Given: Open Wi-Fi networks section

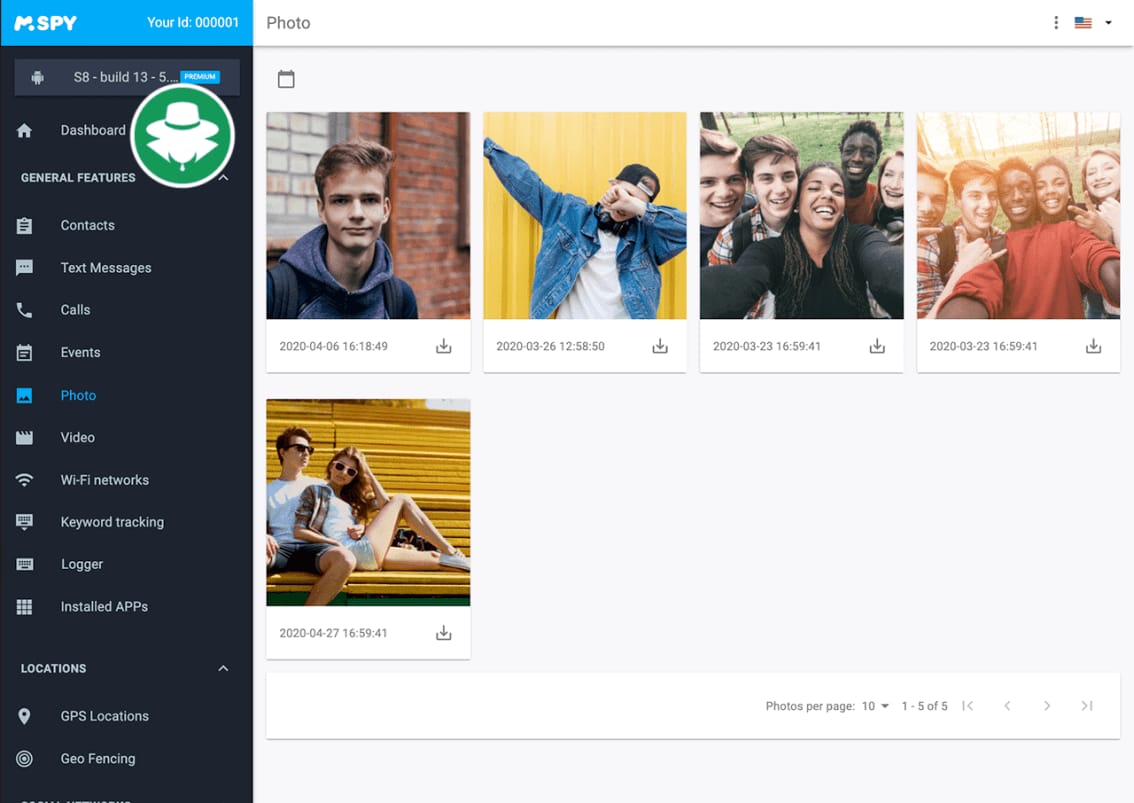Looking at the screenshot, I should [104, 480].
